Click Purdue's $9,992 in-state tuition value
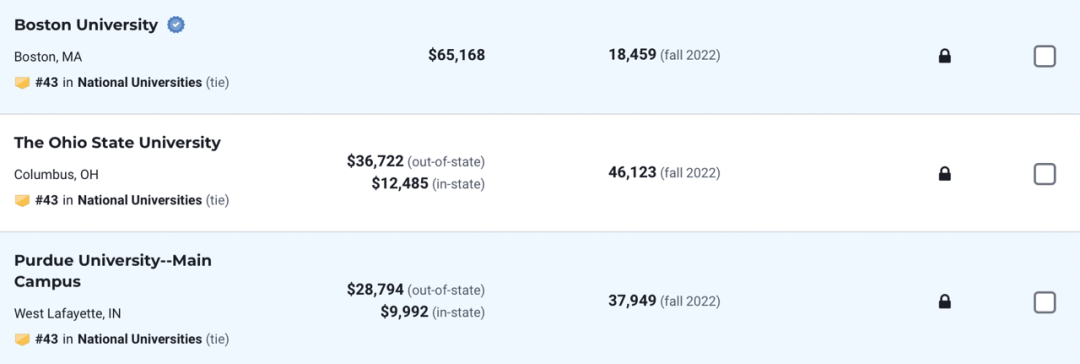The width and height of the screenshot is (1080, 364). pyautogui.click(x=404, y=312)
